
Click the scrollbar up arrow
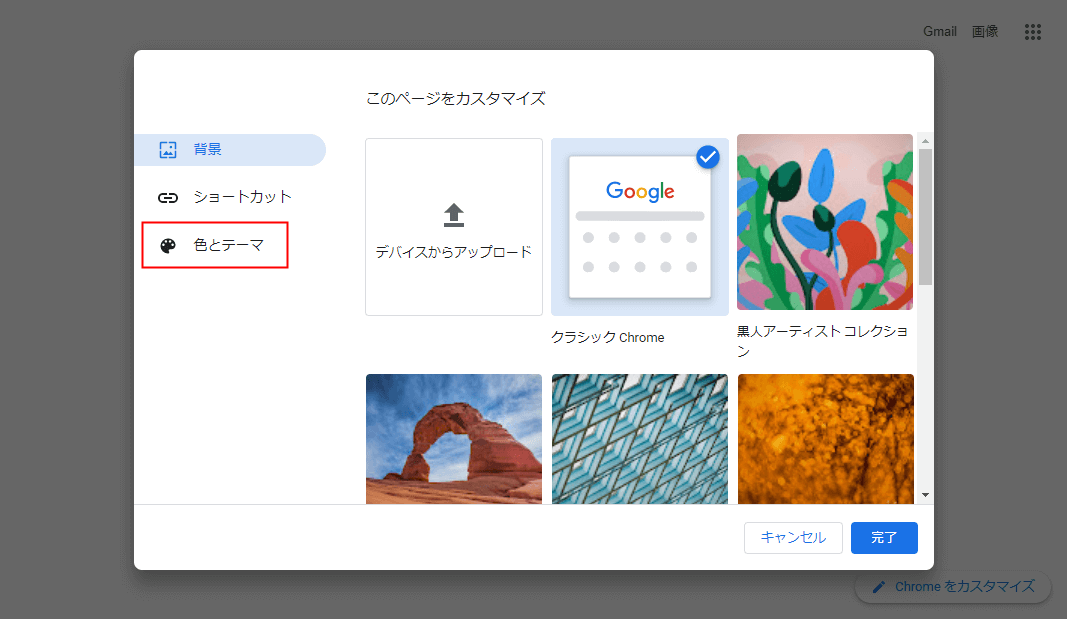925,141
